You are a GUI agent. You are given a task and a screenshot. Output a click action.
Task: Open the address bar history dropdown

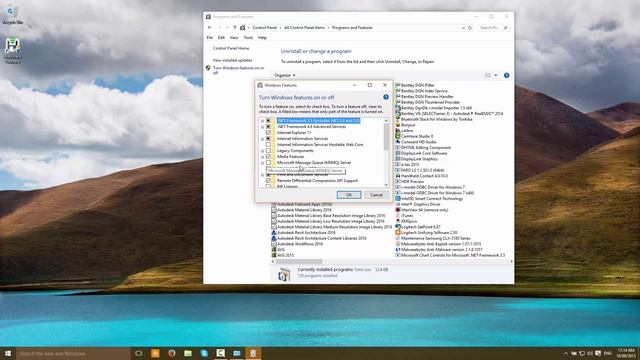point(463,28)
